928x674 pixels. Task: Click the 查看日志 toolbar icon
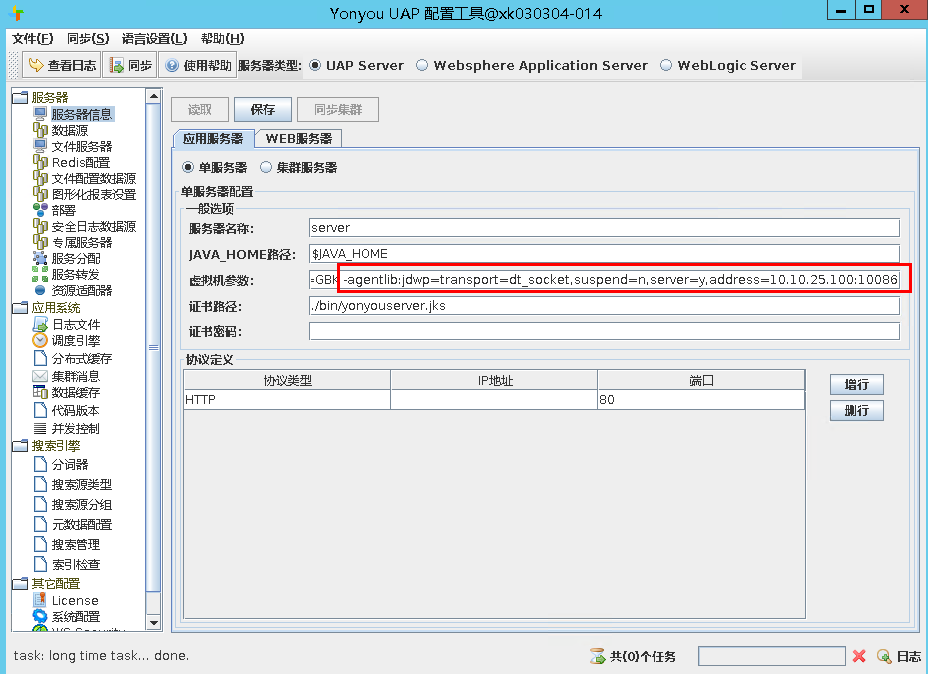click(36, 65)
